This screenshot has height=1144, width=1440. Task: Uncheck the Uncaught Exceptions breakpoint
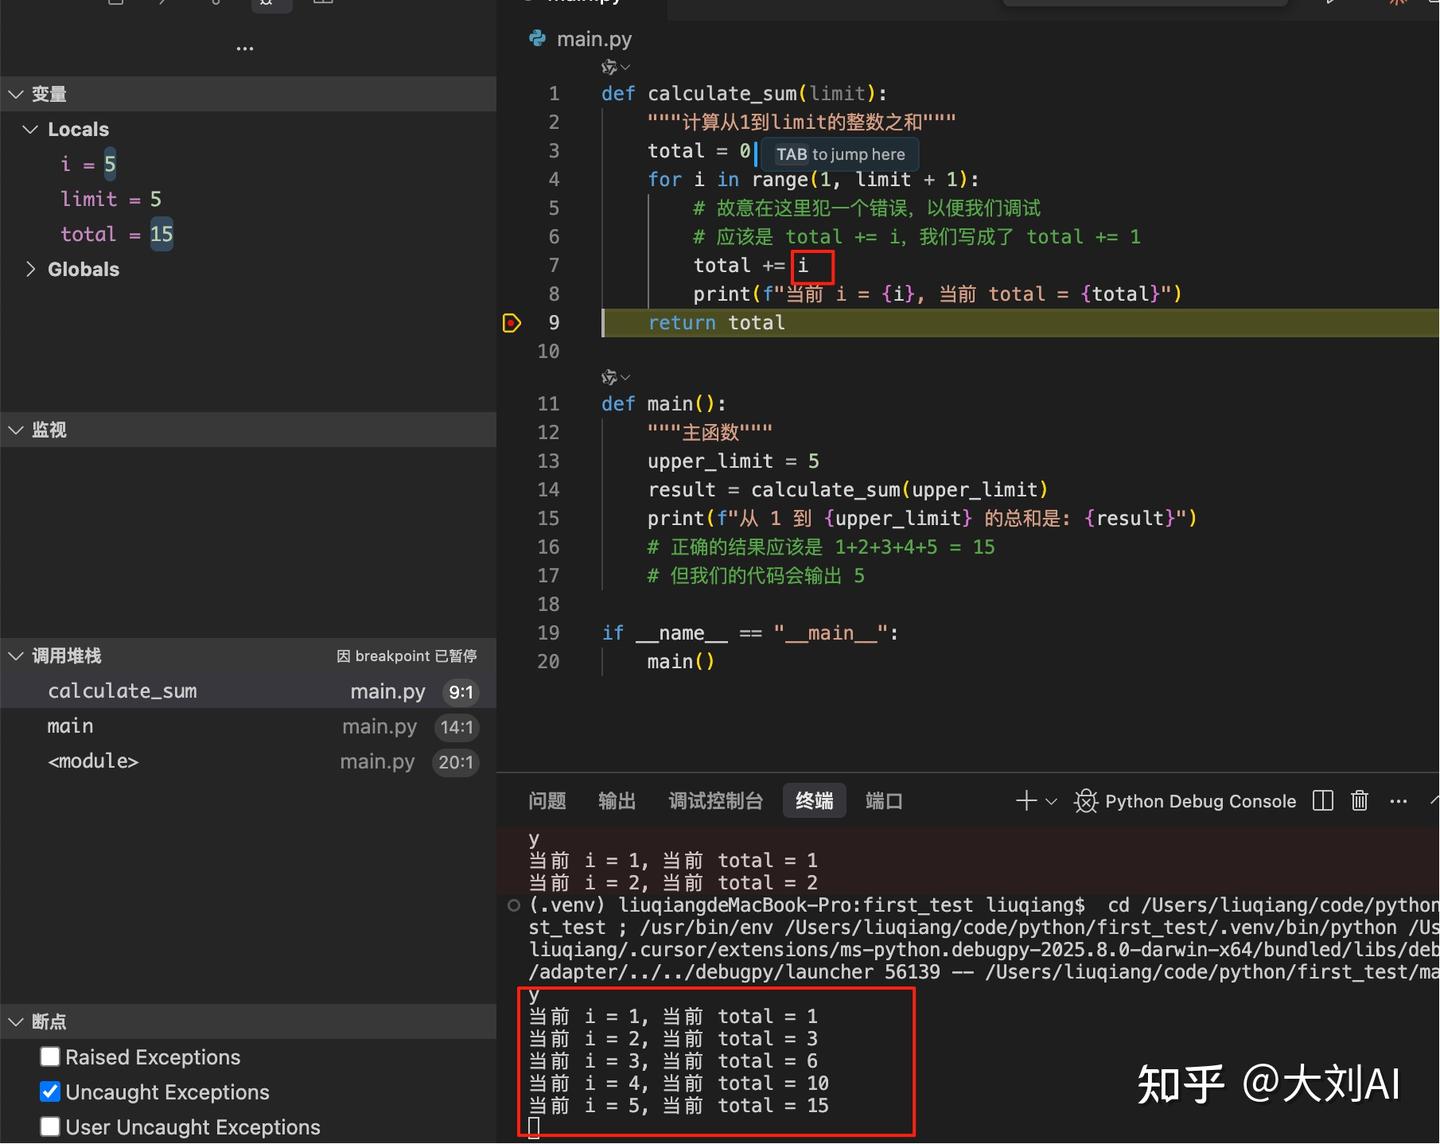click(50, 1091)
